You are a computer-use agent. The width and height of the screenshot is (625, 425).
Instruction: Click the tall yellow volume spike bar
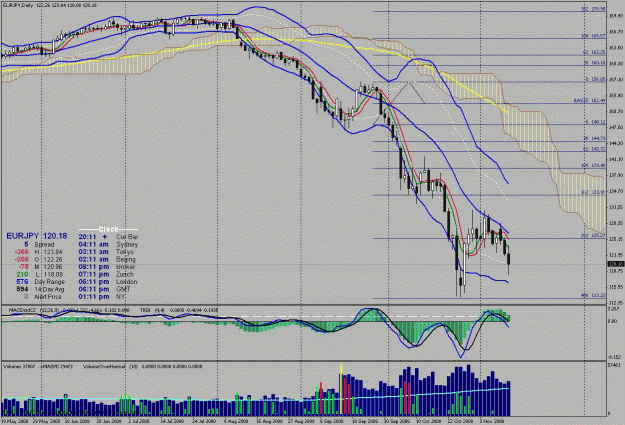[341, 390]
